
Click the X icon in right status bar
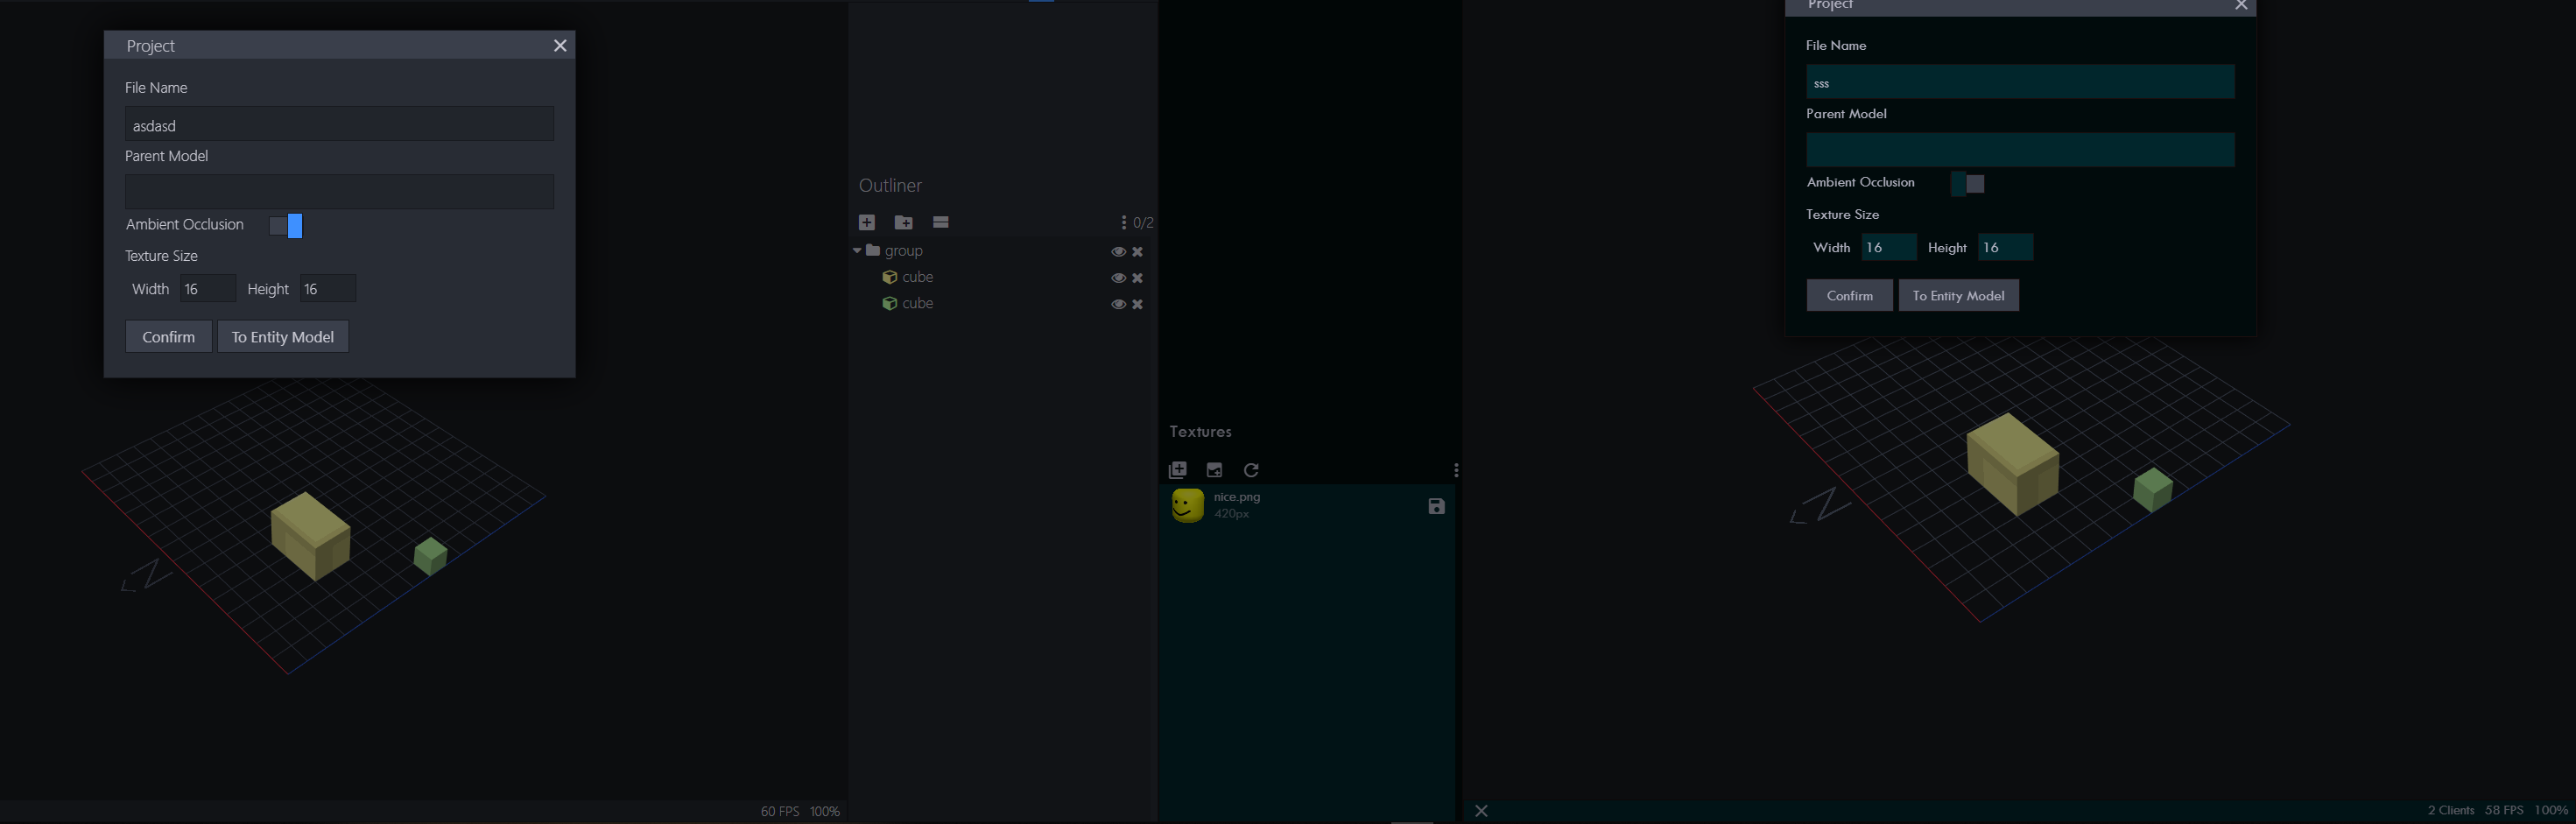tap(1482, 811)
